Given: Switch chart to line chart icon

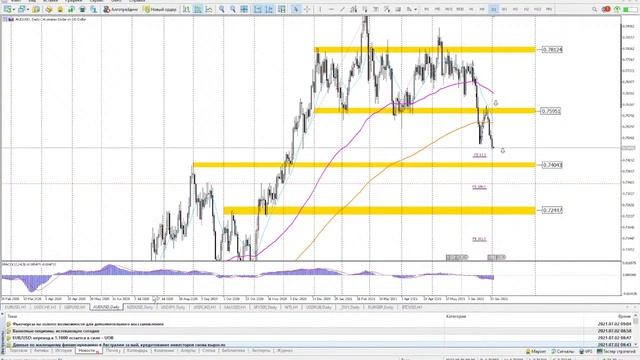Looking at the screenshot, I should 209,9.
